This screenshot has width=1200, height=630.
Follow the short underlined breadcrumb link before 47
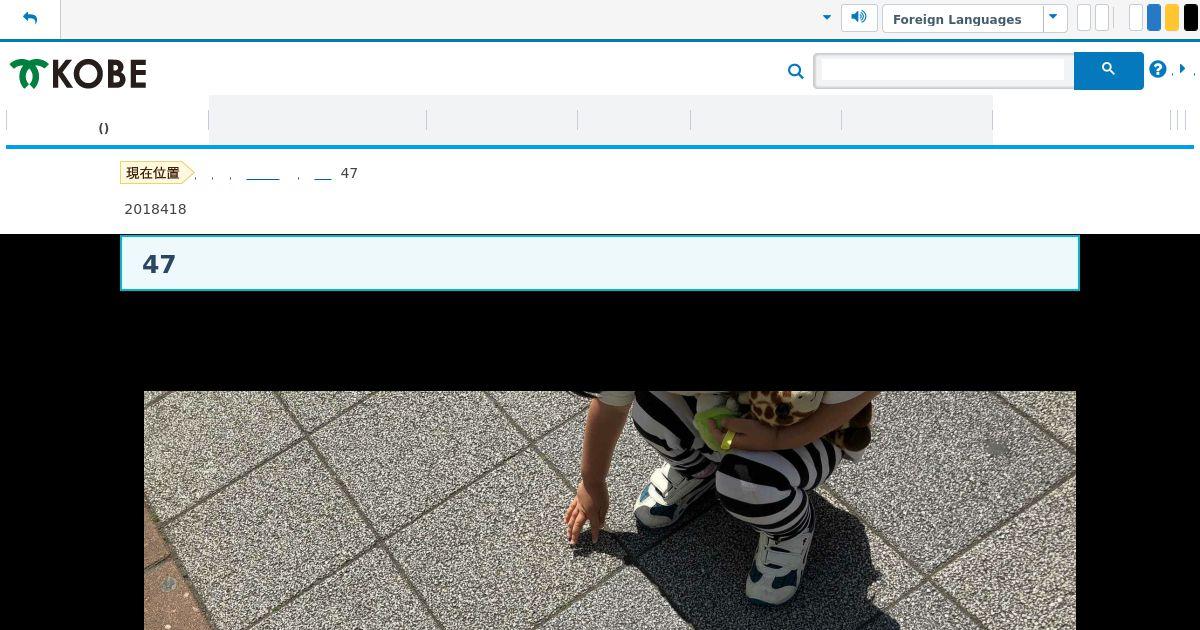[323, 174]
